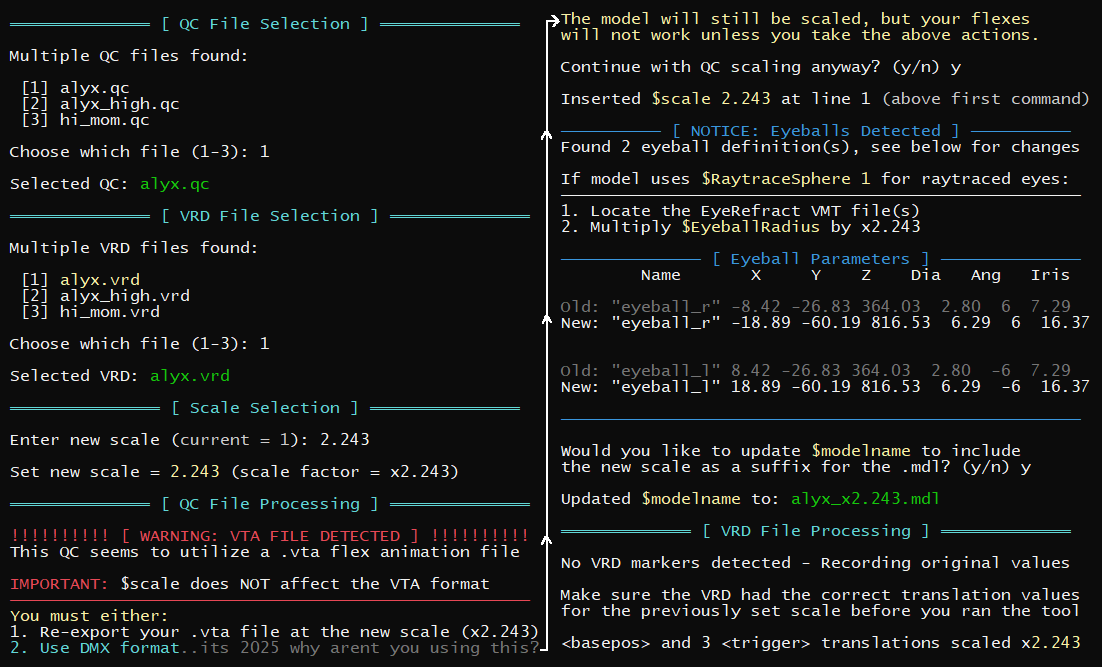Image resolution: width=1102 pixels, height=667 pixels.
Task: Click step "1. Locate the EyeRefract VMT file(s)"
Action: coord(740,211)
